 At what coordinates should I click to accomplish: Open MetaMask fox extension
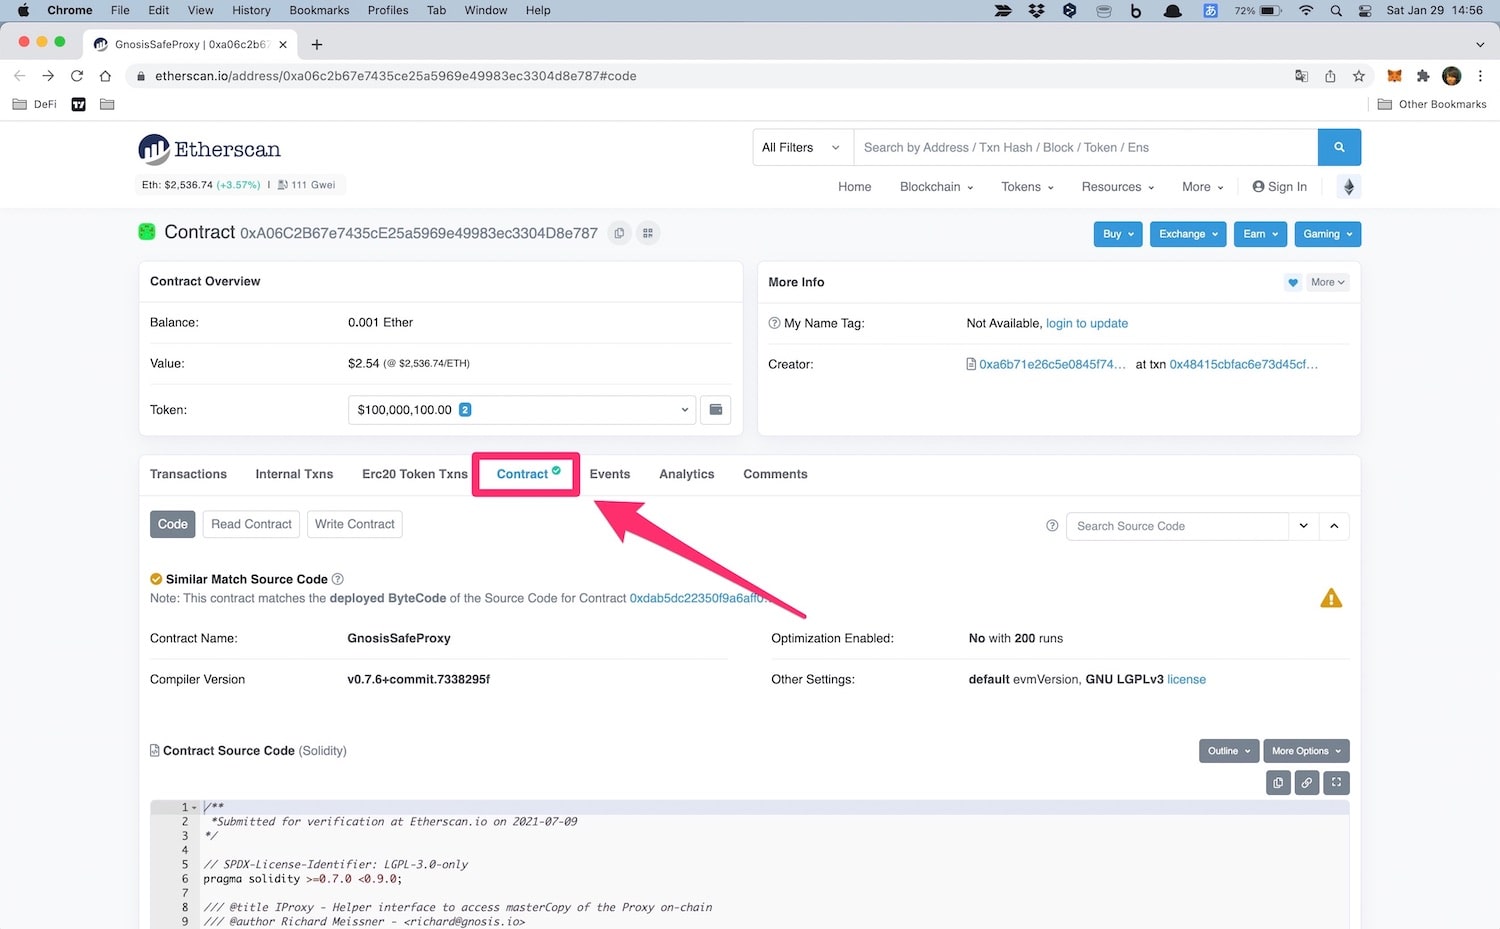click(1395, 76)
